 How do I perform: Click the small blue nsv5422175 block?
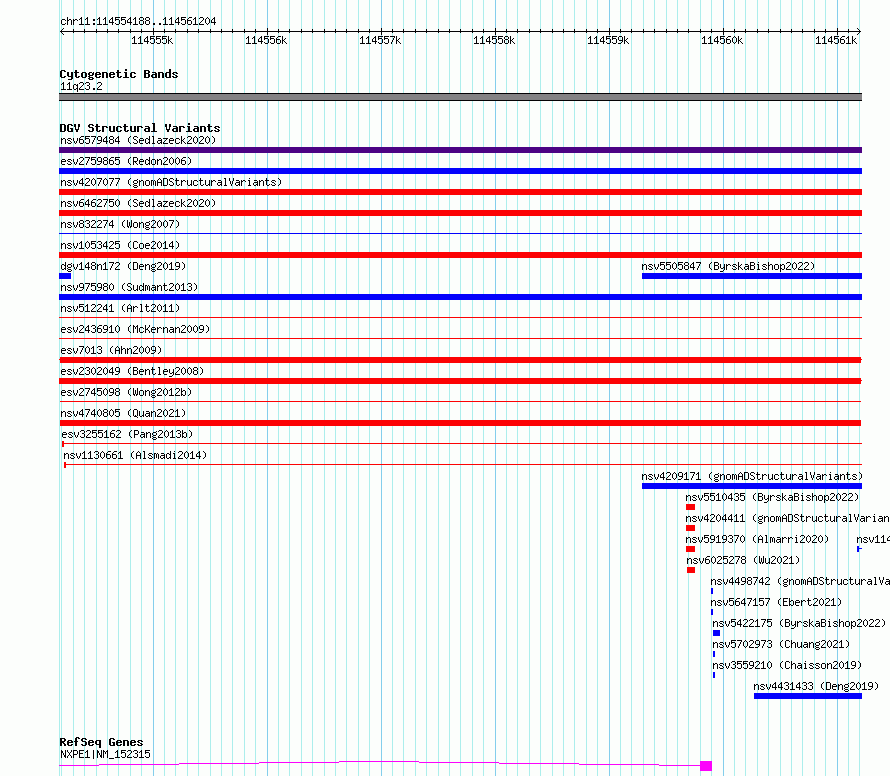pos(716,634)
